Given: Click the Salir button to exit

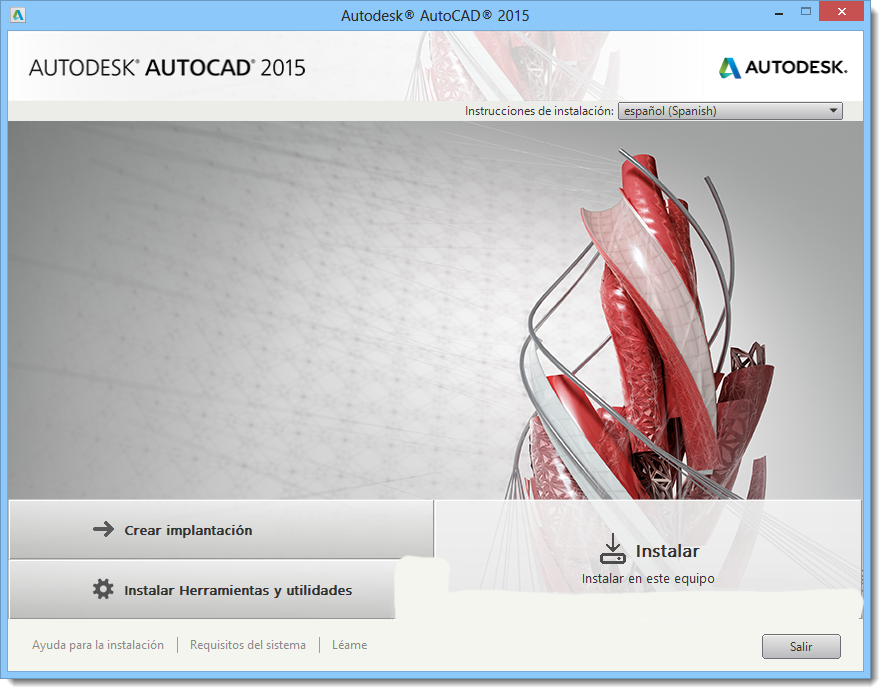Looking at the screenshot, I should pyautogui.click(x=800, y=646).
